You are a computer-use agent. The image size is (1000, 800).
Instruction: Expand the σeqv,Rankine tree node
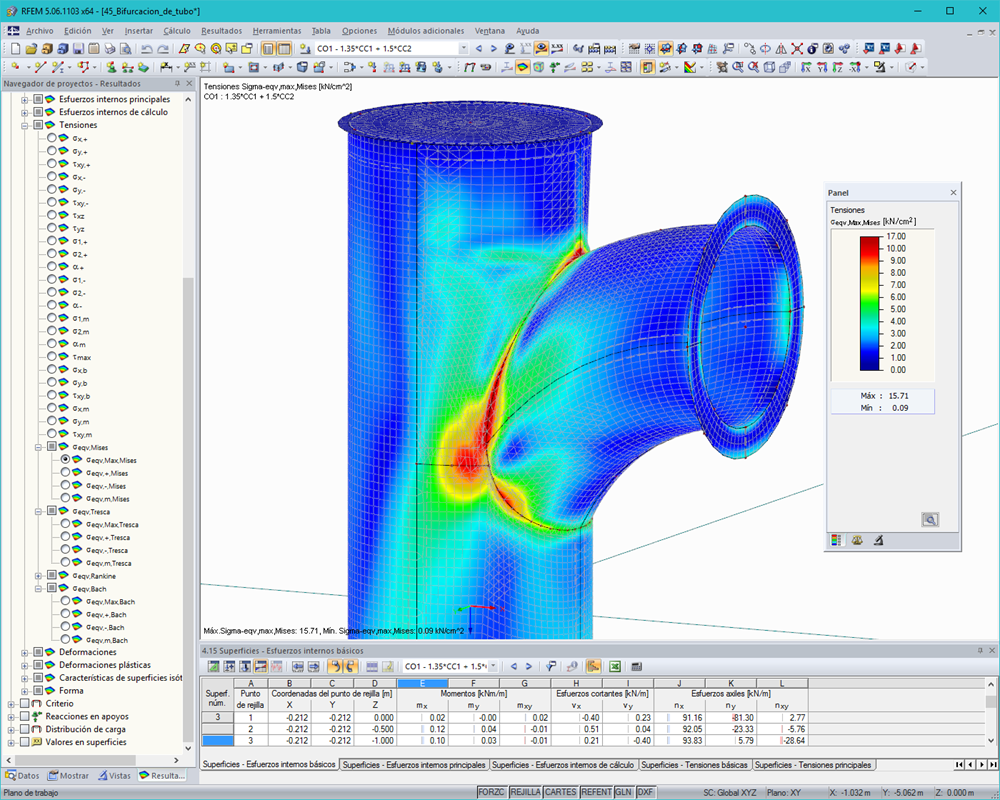(x=38, y=575)
